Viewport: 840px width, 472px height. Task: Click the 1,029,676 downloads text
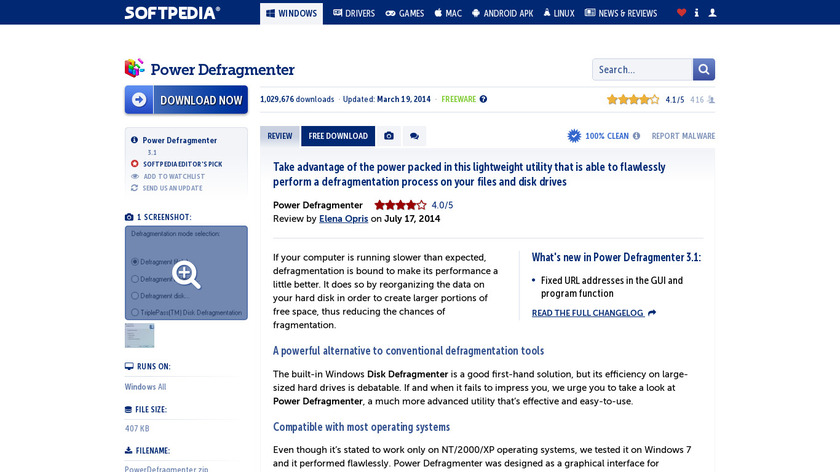click(x=297, y=99)
